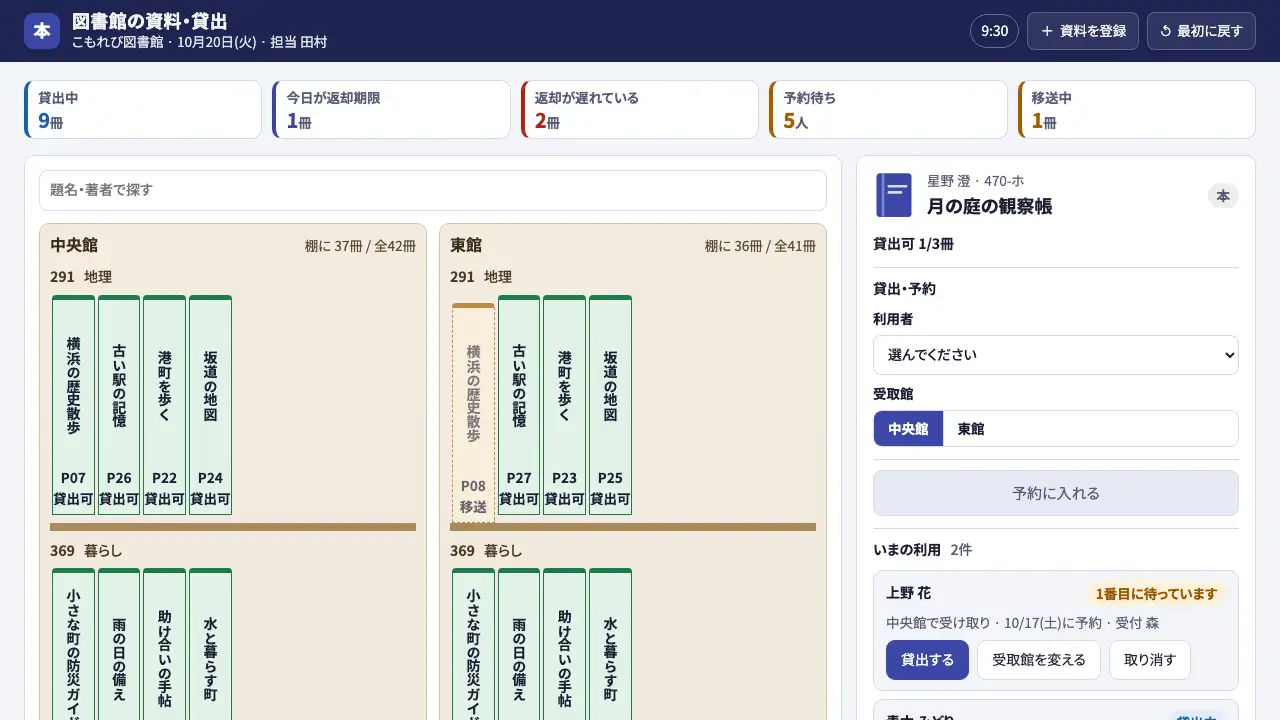Click いまの利用 2件 heading
Screen dimensions: 1280x720
click(x=922, y=549)
